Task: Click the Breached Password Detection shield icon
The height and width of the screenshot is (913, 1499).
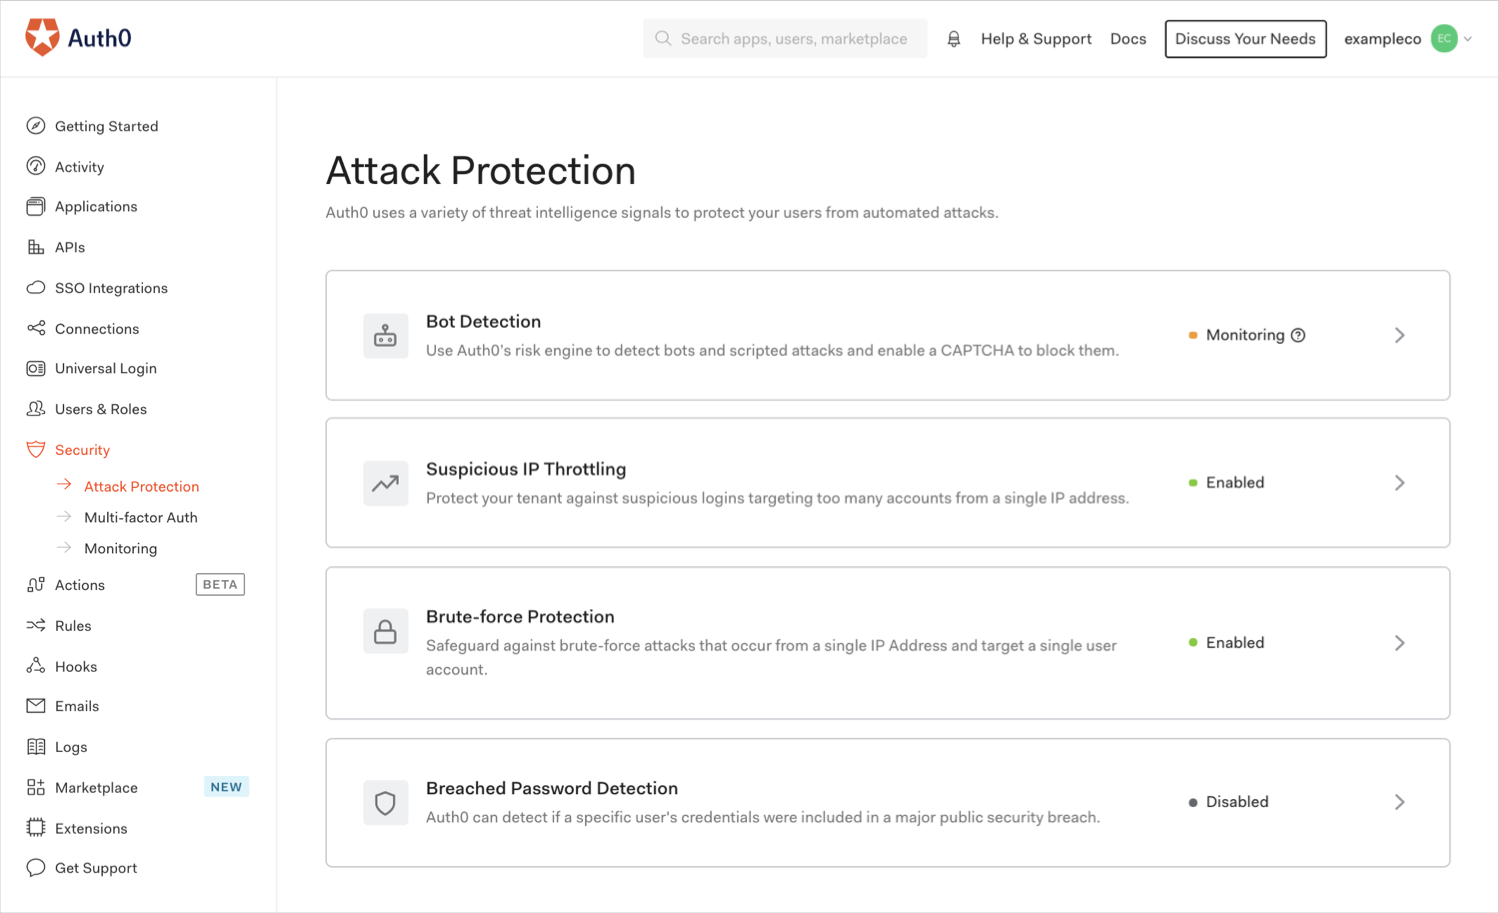Action: (385, 803)
